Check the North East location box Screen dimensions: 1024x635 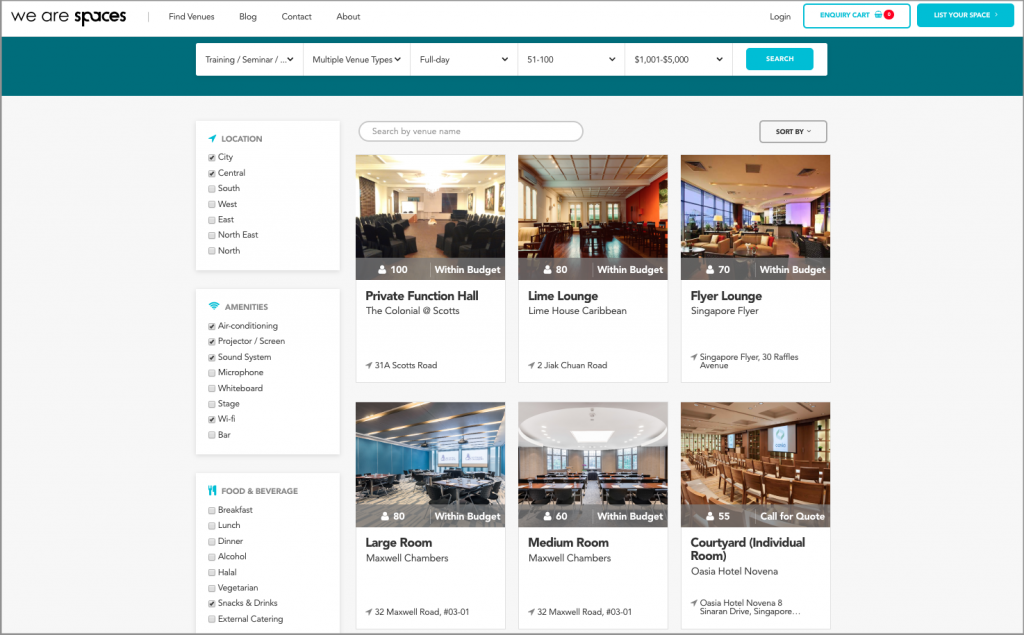point(212,235)
